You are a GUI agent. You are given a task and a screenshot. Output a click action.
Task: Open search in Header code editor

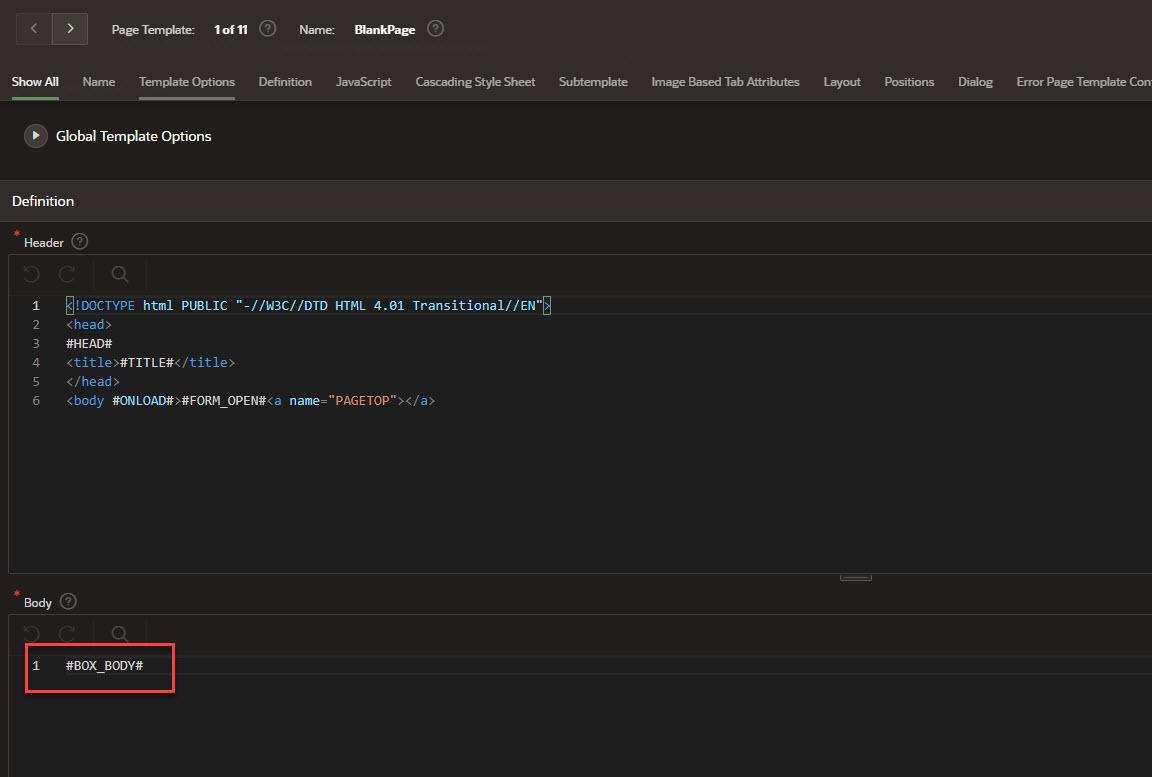point(120,274)
